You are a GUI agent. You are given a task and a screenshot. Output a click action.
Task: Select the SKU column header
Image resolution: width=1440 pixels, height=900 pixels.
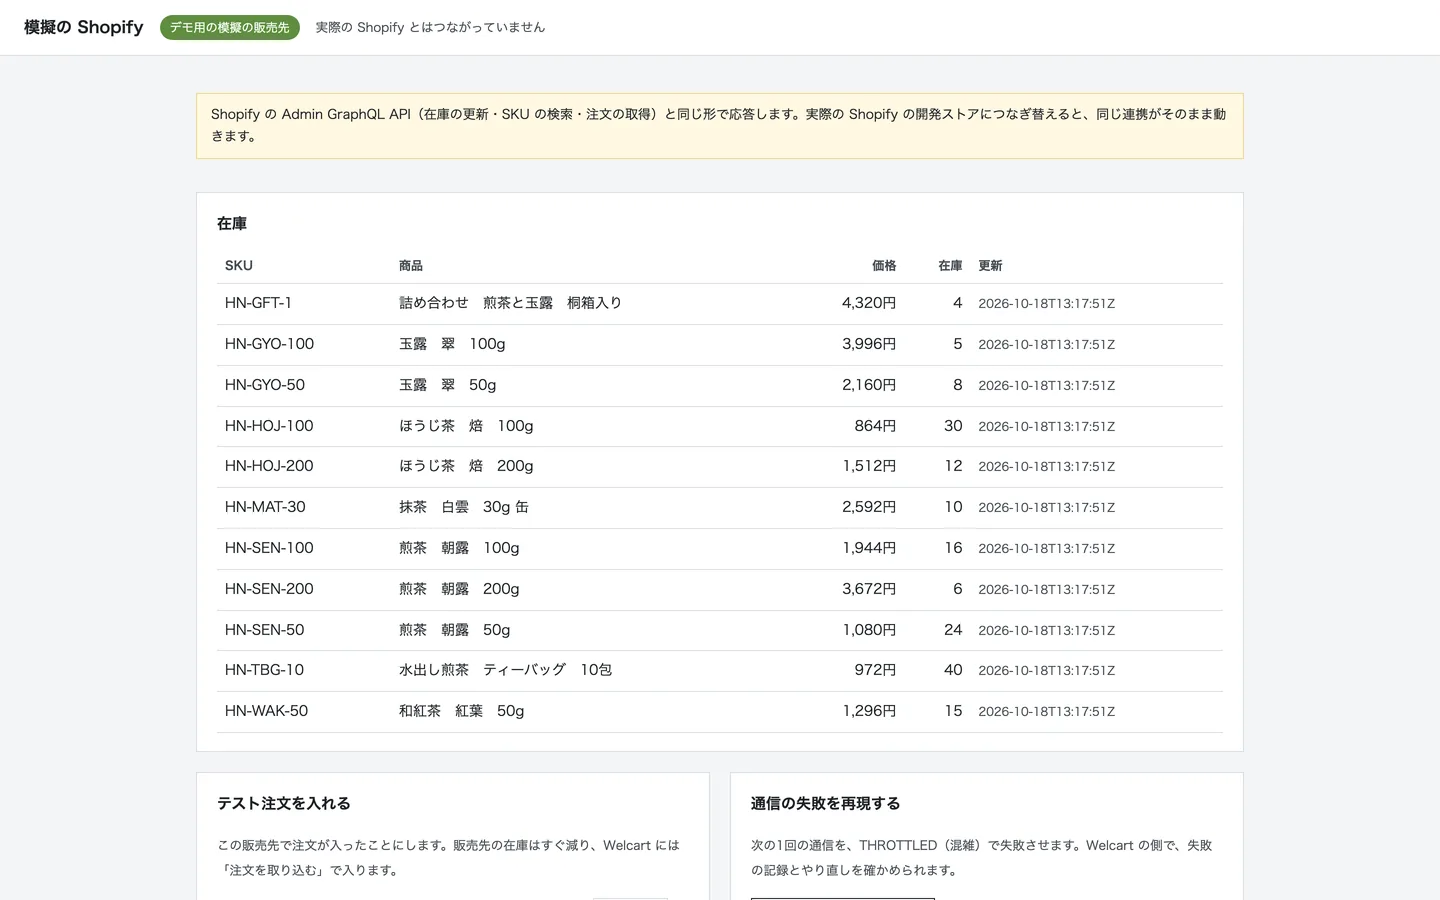[239, 266]
